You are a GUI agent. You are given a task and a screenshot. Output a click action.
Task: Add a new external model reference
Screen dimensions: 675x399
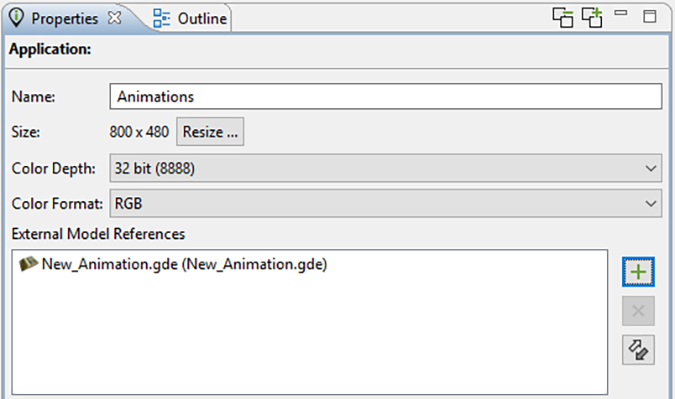638,272
